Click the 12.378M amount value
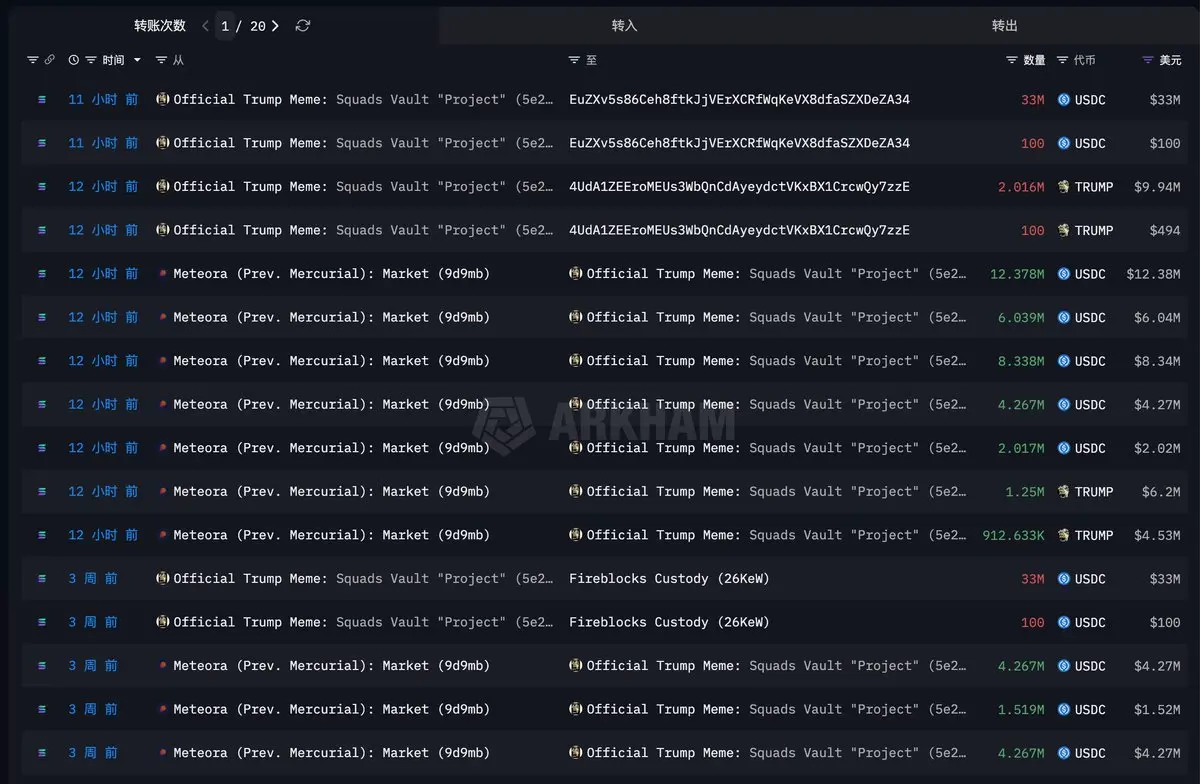This screenshot has width=1200, height=784. click(1017, 274)
